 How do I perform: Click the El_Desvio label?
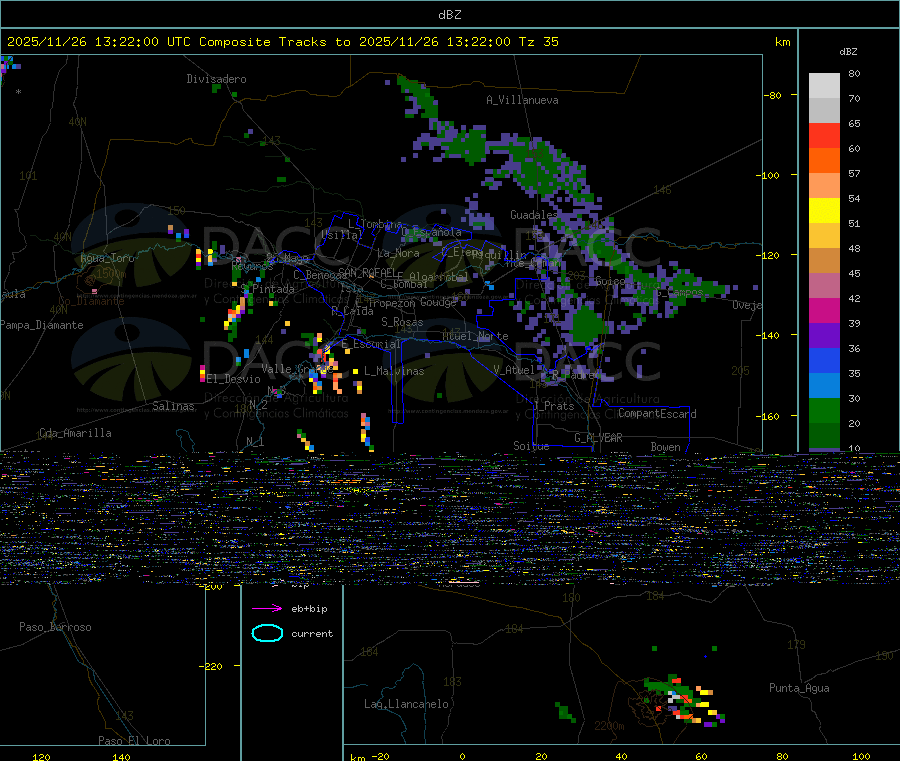point(234,379)
